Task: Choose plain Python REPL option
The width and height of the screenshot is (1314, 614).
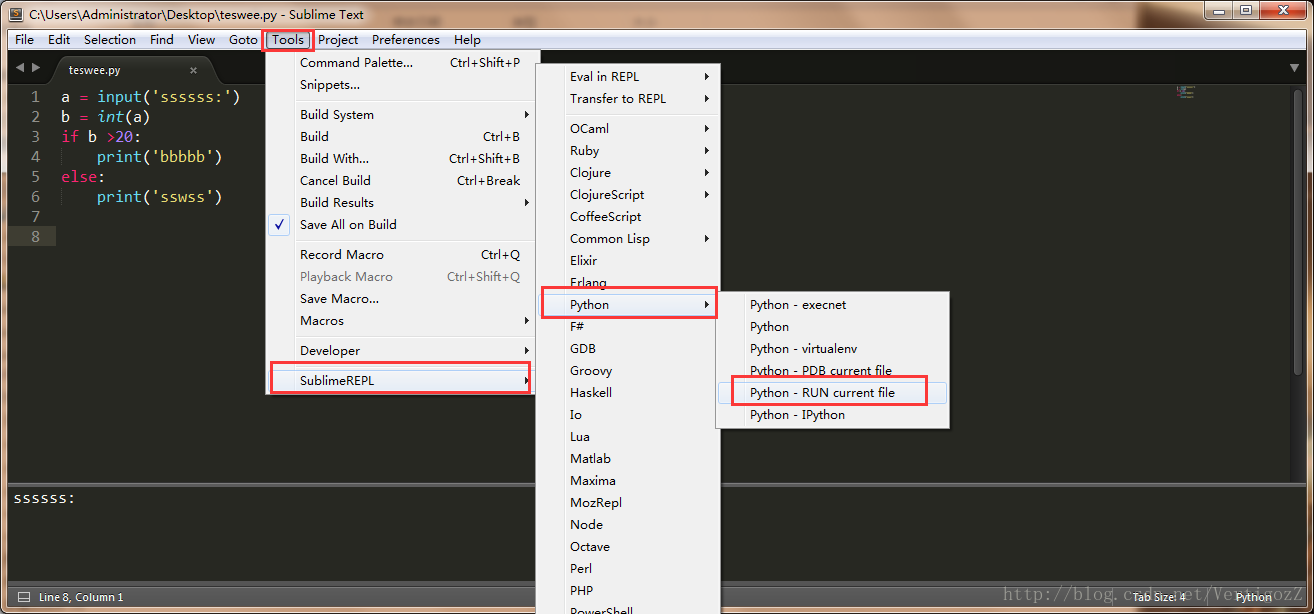Action: tap(833, 327)
